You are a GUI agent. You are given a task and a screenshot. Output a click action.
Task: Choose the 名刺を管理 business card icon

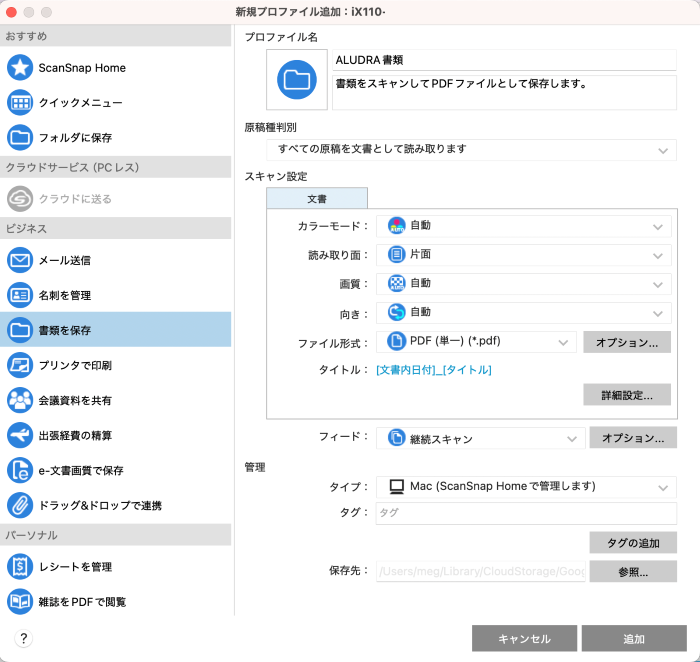click(20, 295)
